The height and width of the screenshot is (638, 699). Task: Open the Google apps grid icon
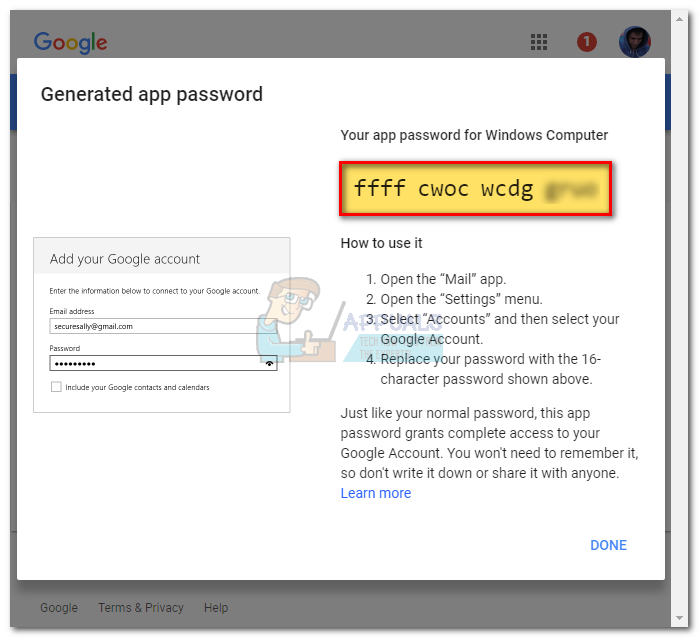coord(539,42)
